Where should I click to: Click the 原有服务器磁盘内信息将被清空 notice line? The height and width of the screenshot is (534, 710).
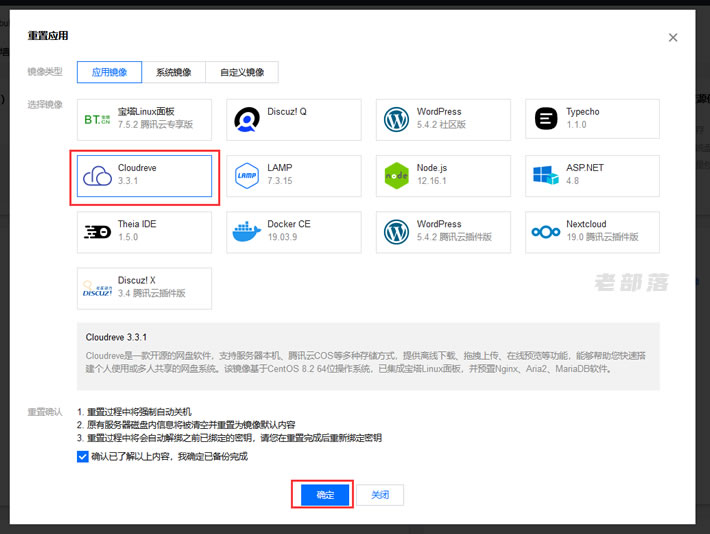click(x=186, y=425)
